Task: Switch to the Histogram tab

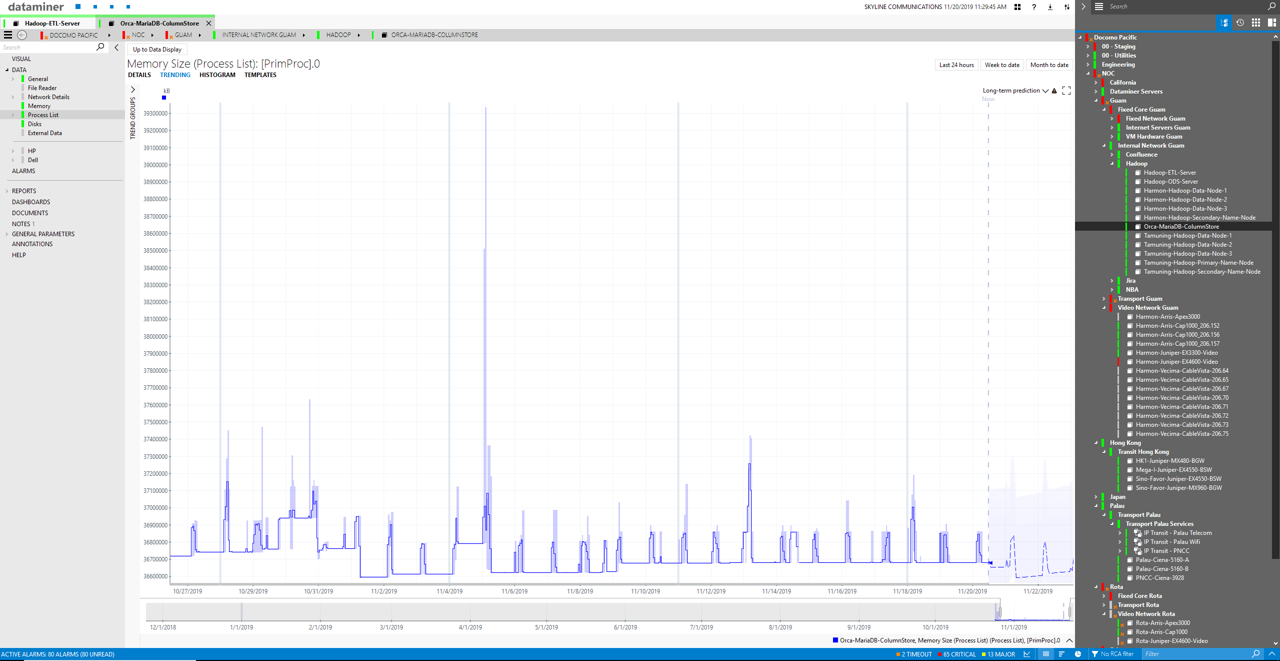Action: 217,75
